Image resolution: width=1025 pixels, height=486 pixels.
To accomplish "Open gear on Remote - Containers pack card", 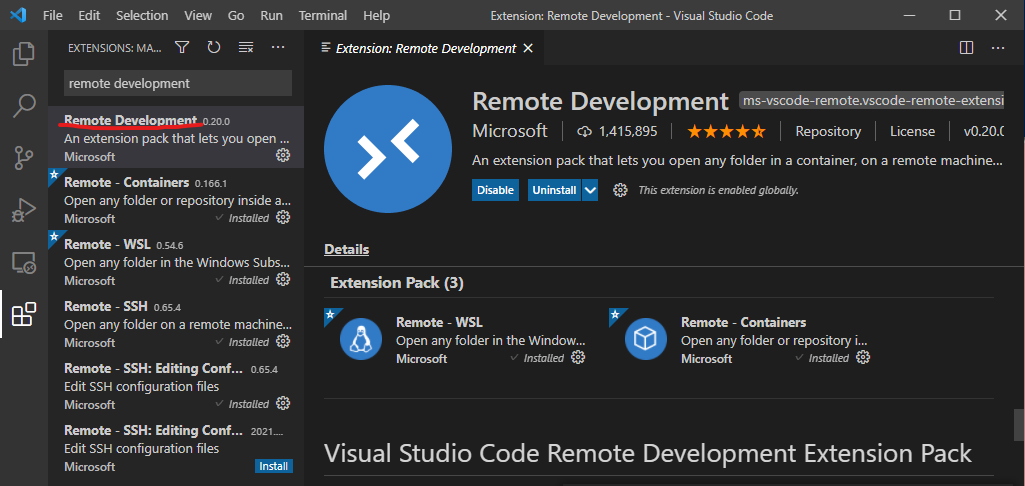I will coord(863,357).
